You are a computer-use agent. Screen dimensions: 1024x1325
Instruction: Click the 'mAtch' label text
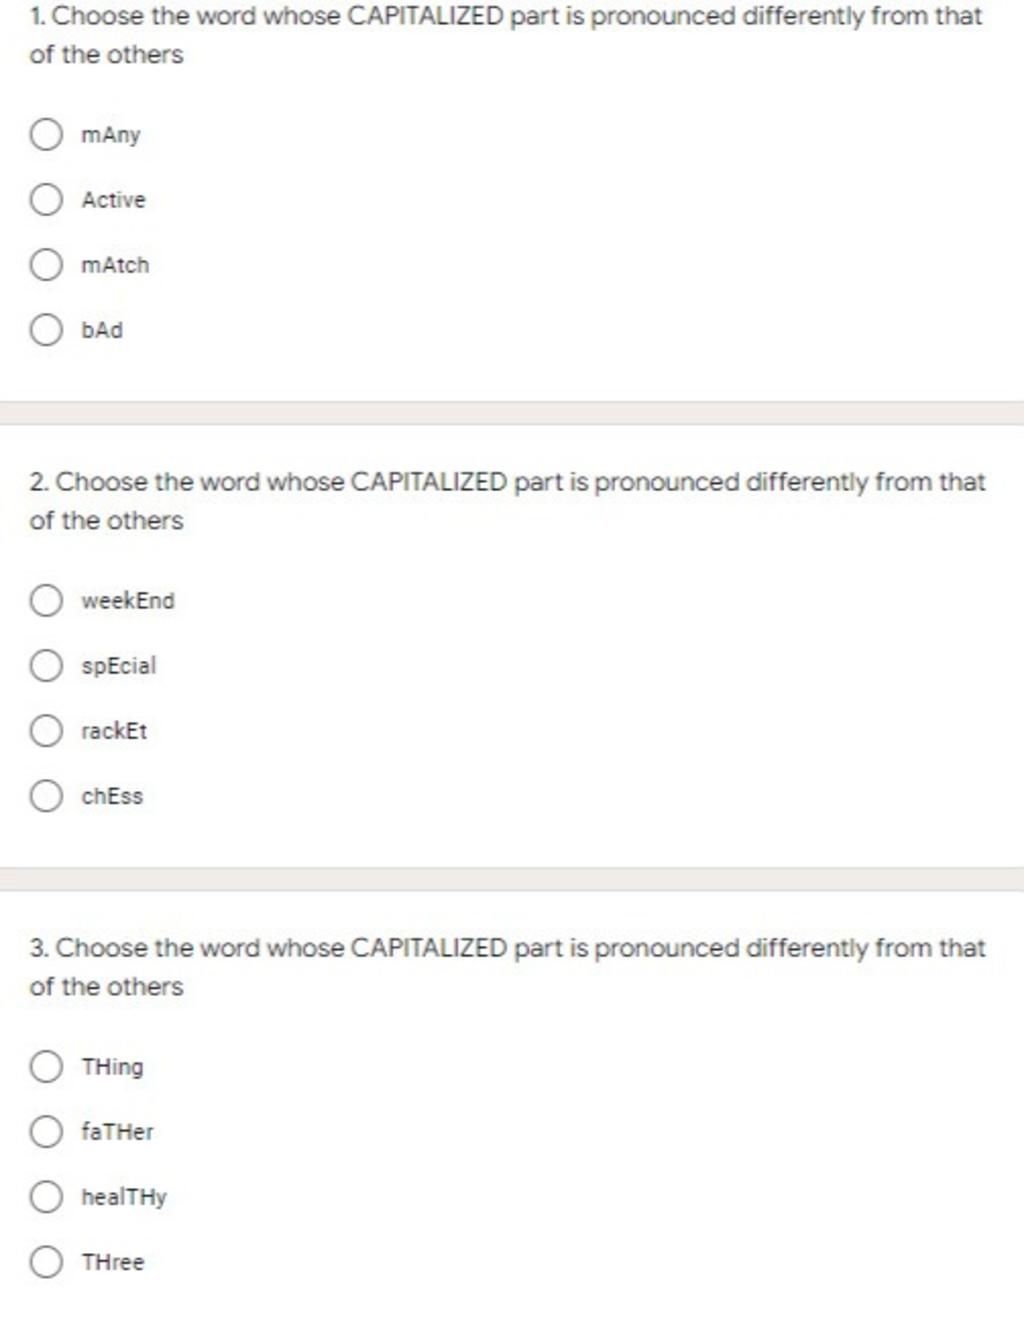115,265
